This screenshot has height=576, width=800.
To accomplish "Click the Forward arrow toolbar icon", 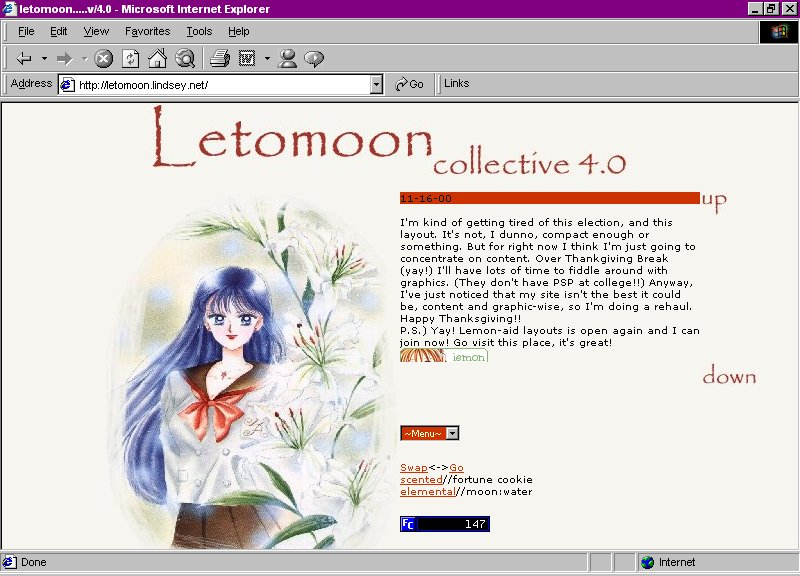I will 65,59.
